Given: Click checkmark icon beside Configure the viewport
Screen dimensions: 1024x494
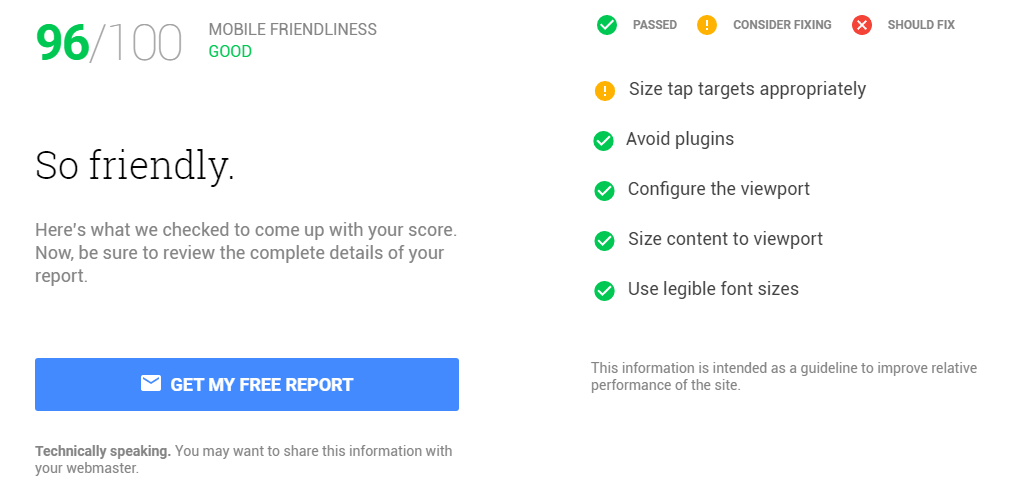Looking at the screenshot, I should click(604, 191).
